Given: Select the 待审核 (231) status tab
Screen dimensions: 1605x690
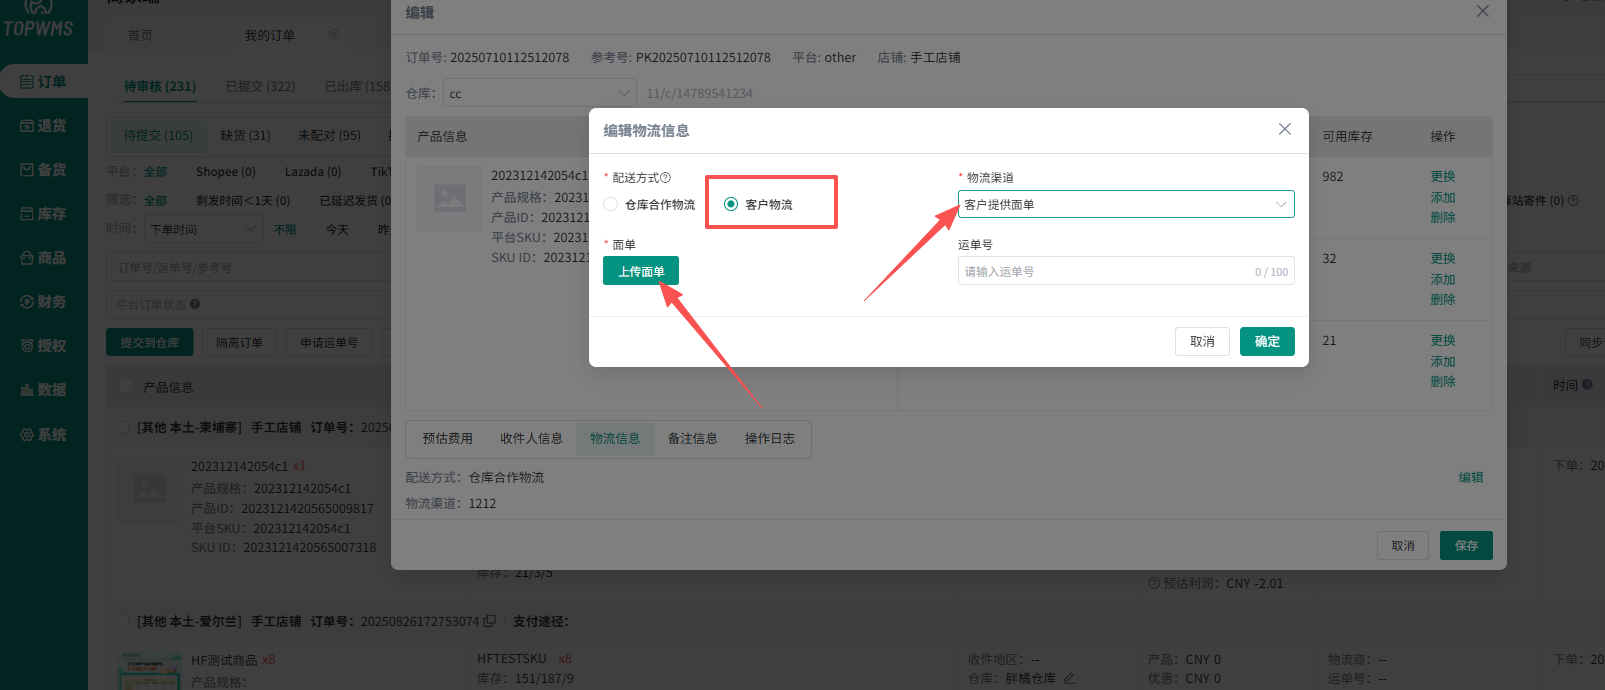Looking at the screenshot, I should 160,86.
